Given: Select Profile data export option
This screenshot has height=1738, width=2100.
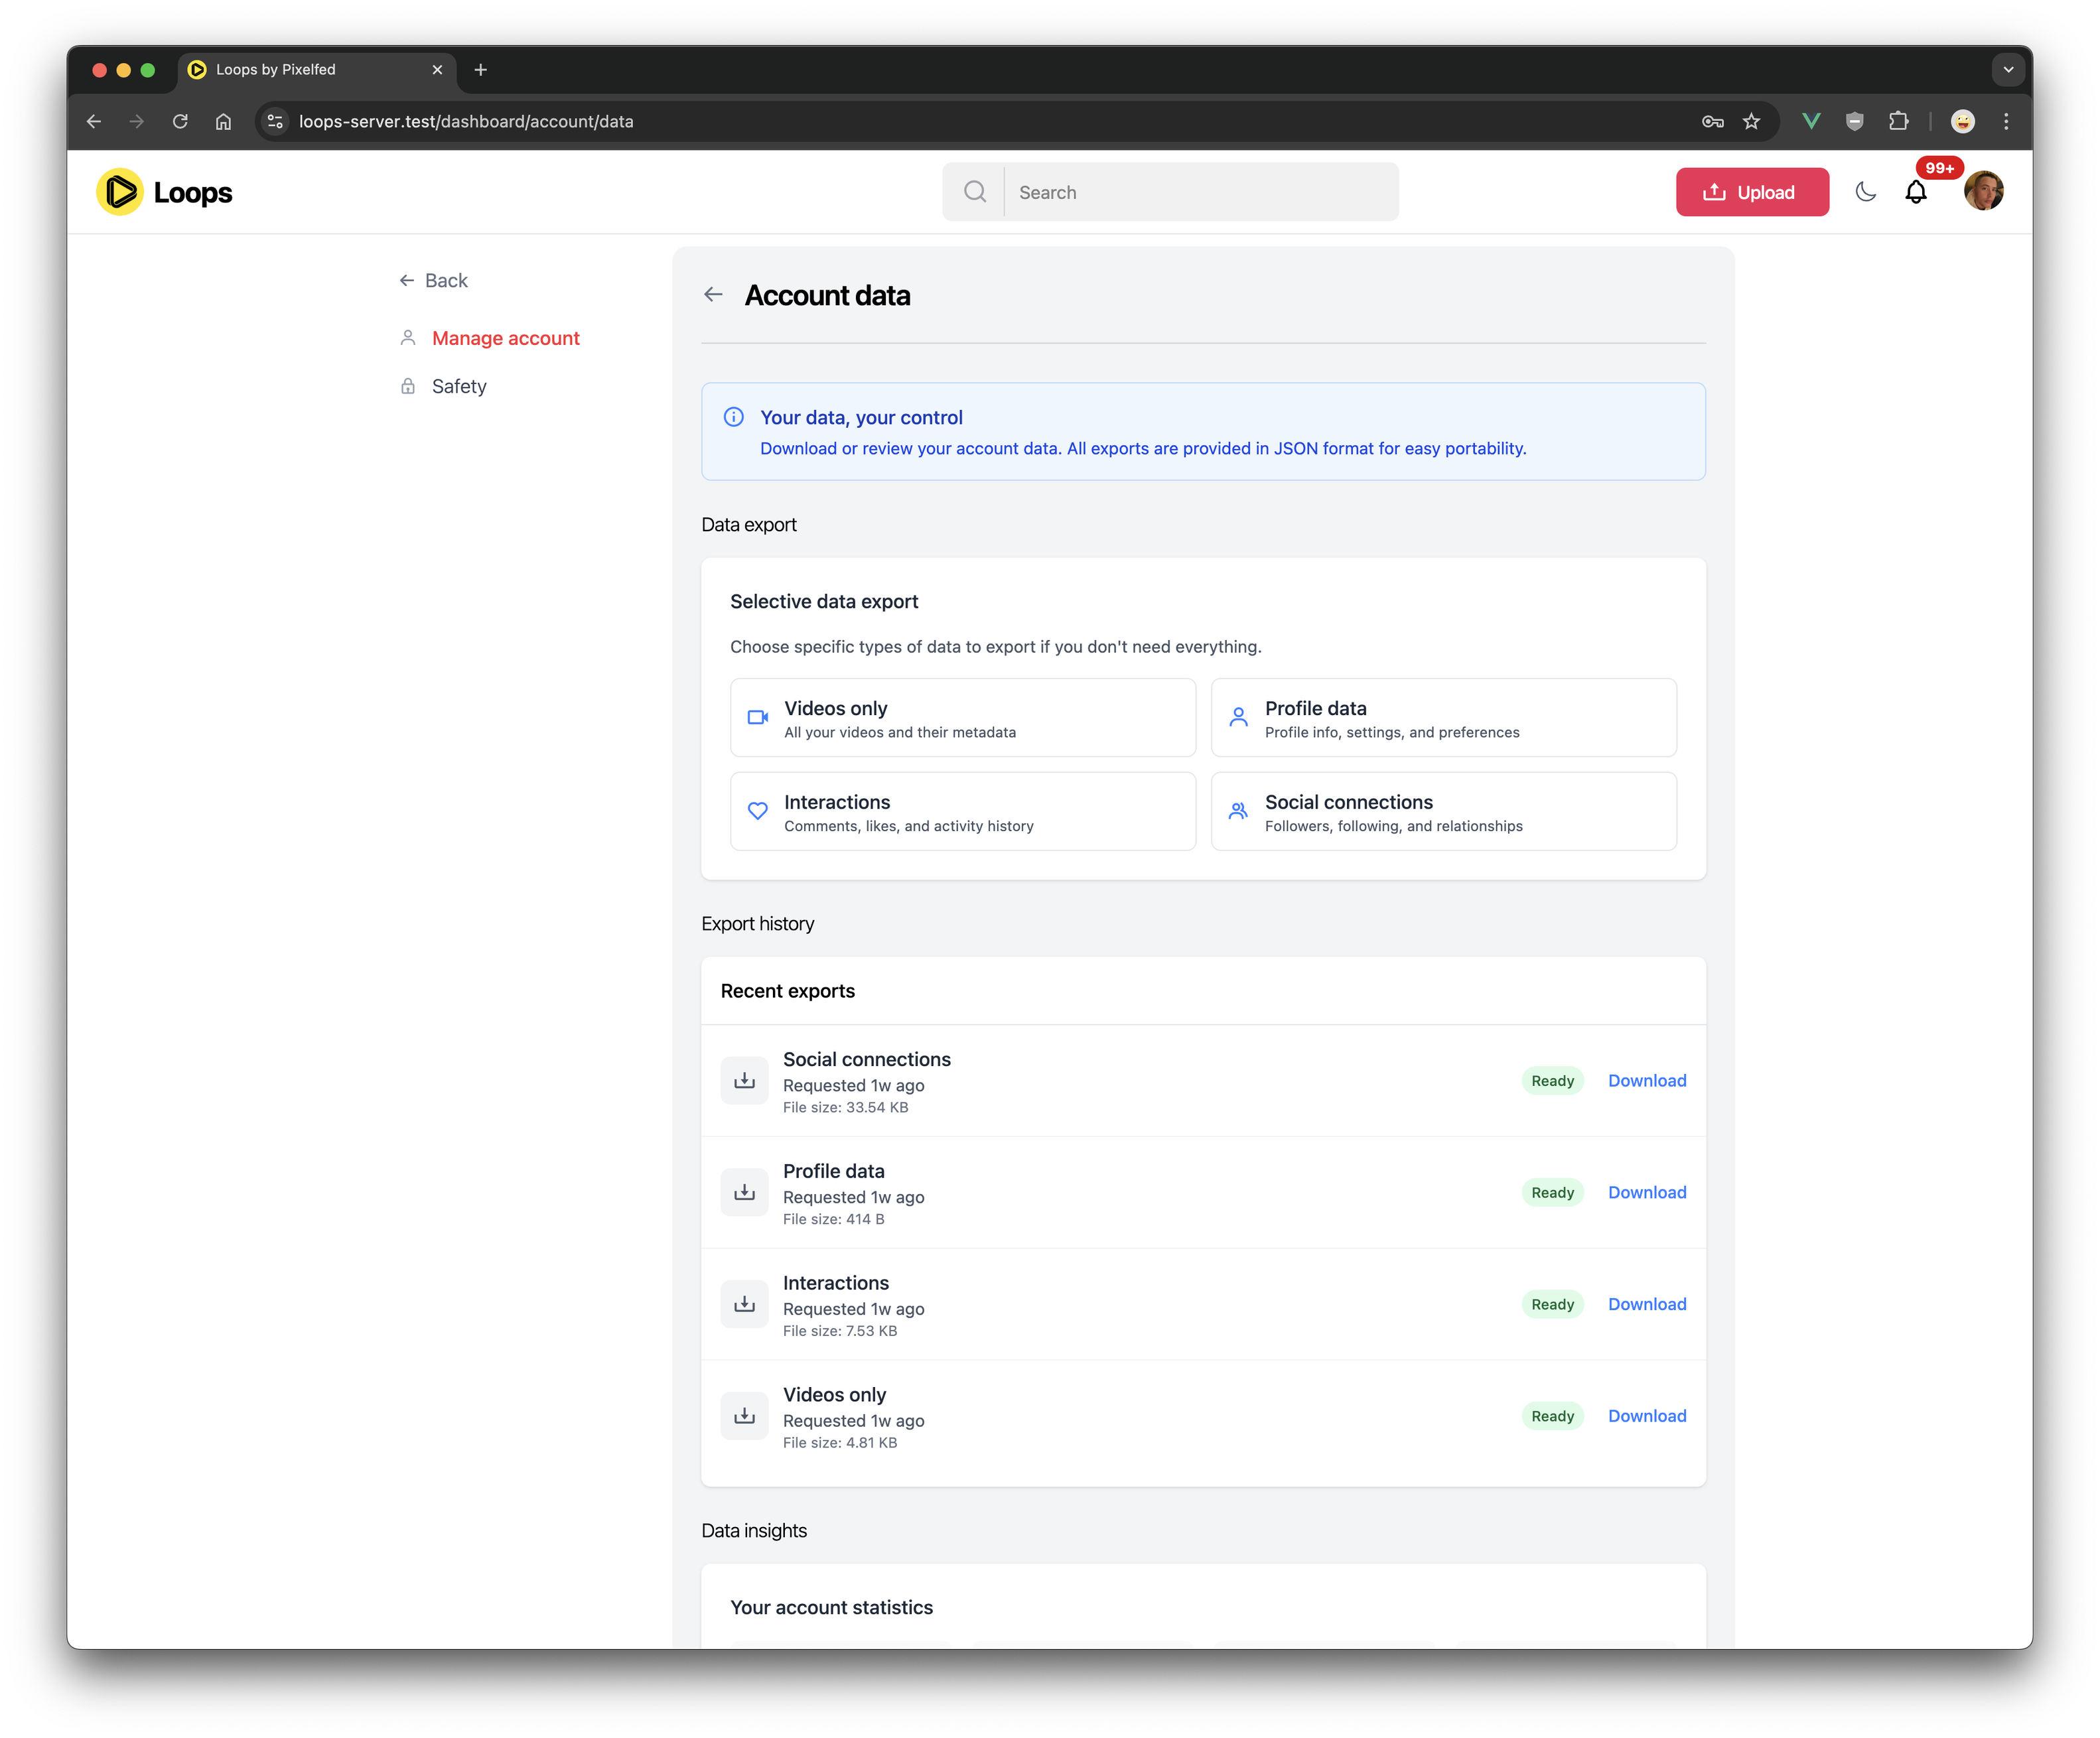Looking at the screenshot, I should click(x=1444, y=718).
